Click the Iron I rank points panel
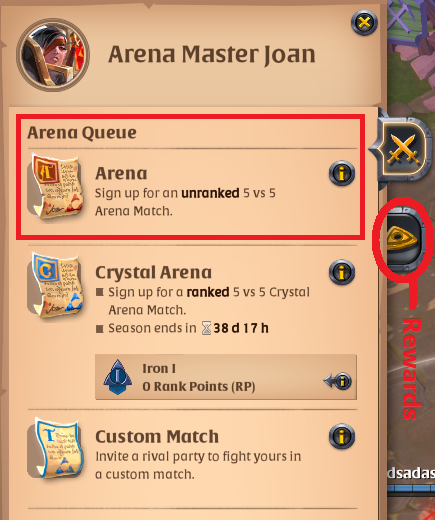This screenshot has height=520, width=435. click(x=226, y=377)
